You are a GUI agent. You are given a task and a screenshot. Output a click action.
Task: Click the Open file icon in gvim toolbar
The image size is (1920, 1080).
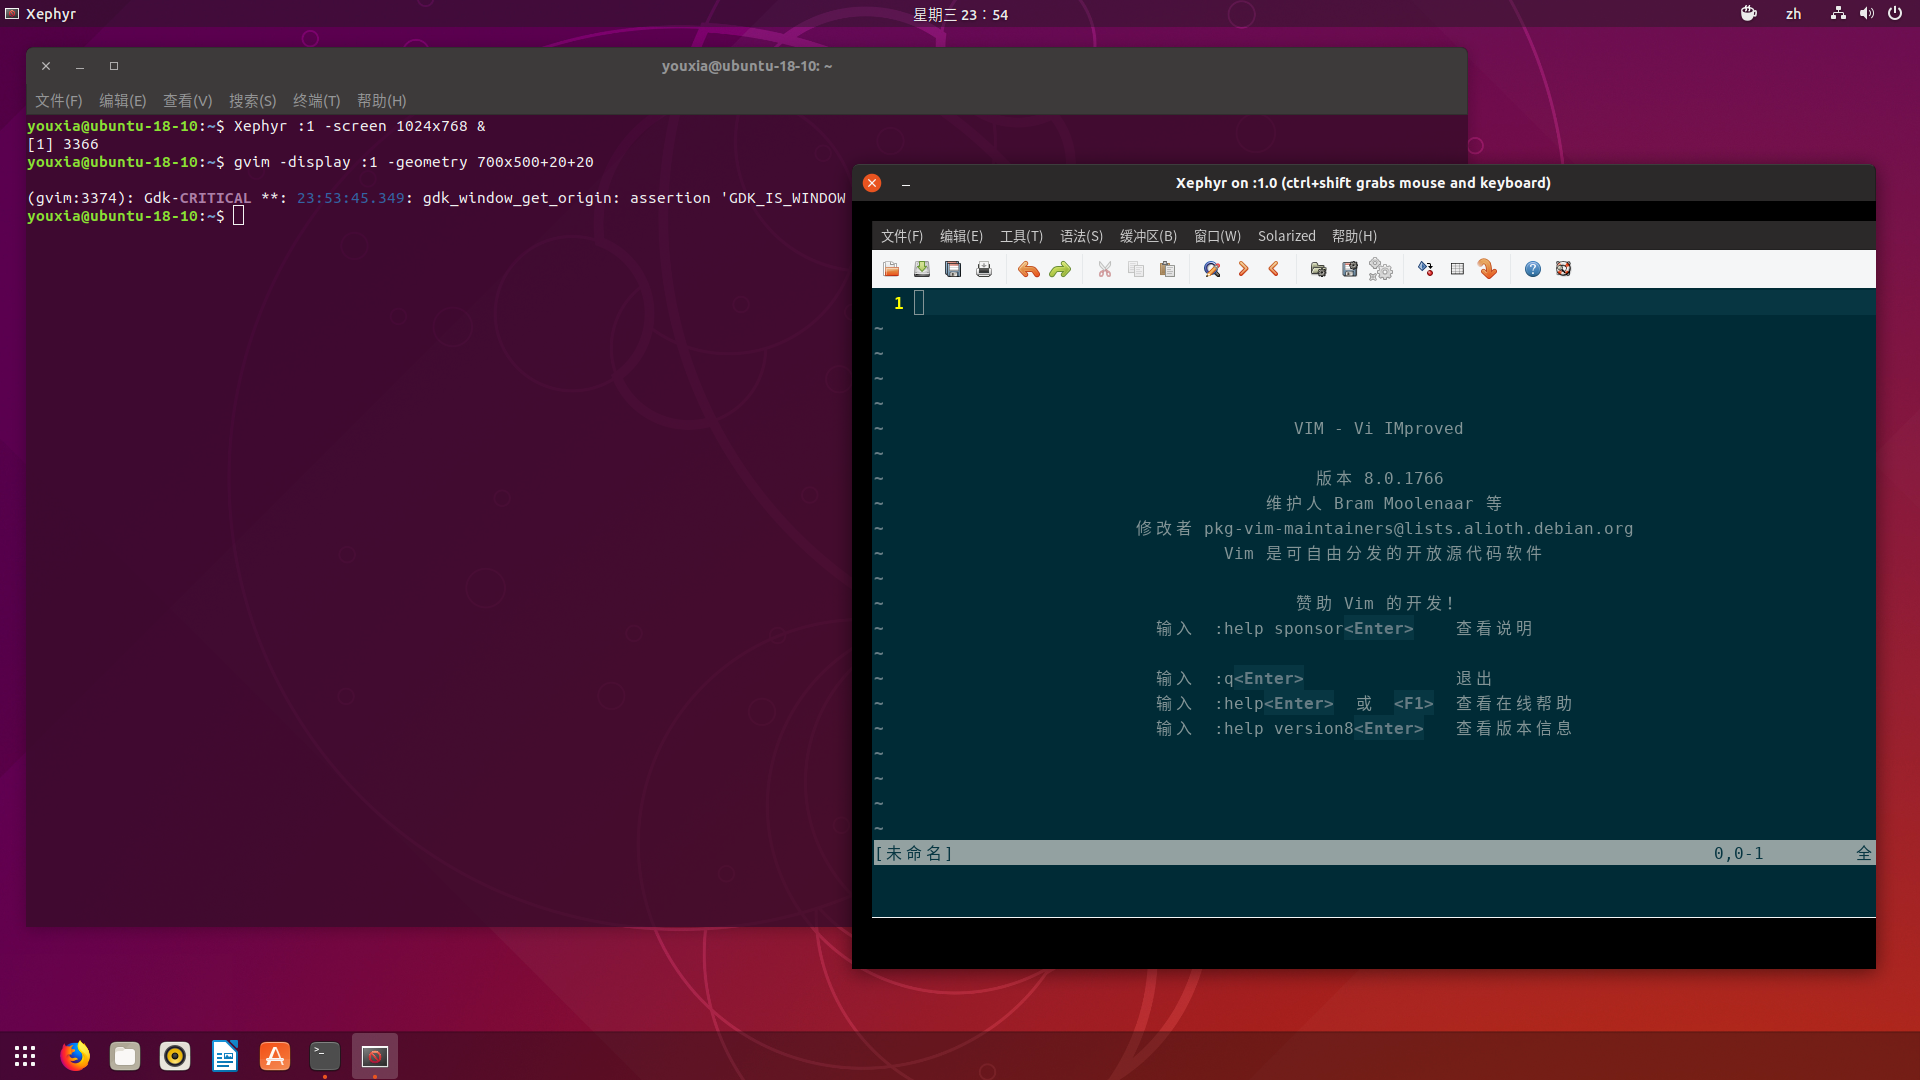click(x=891, y=269)
